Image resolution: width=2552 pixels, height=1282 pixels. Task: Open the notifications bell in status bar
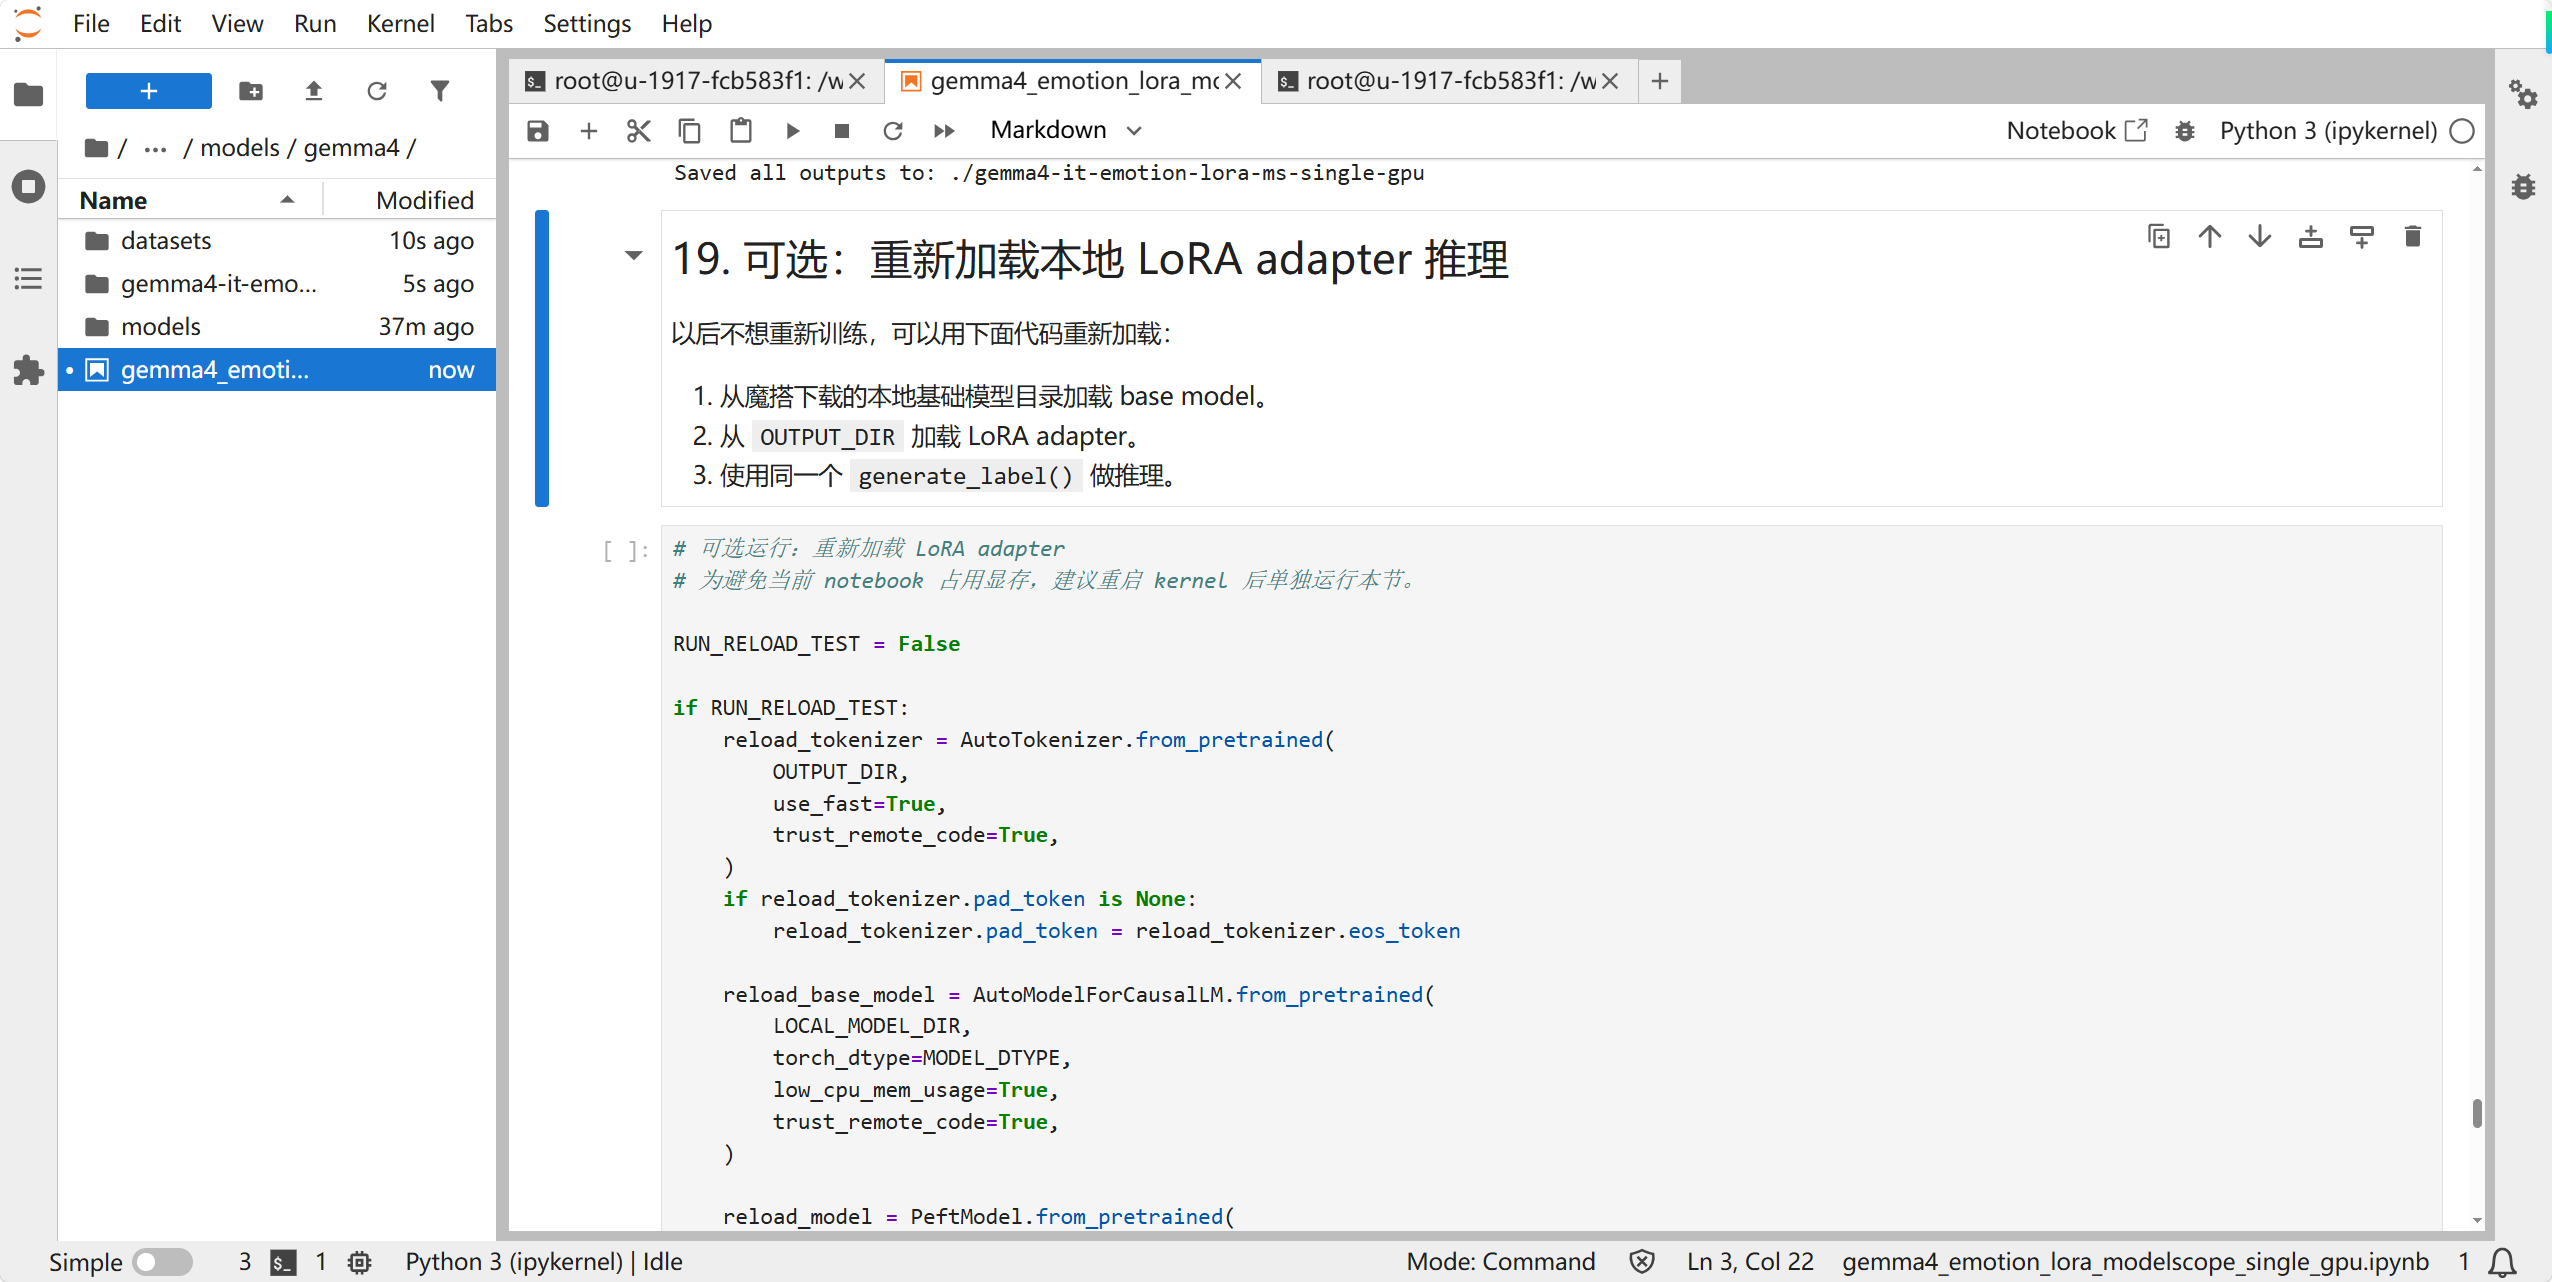[x=2502, y=1262]
